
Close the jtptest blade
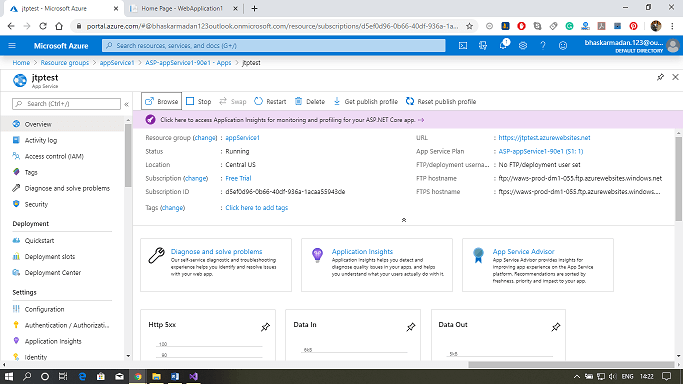point(675,77)
